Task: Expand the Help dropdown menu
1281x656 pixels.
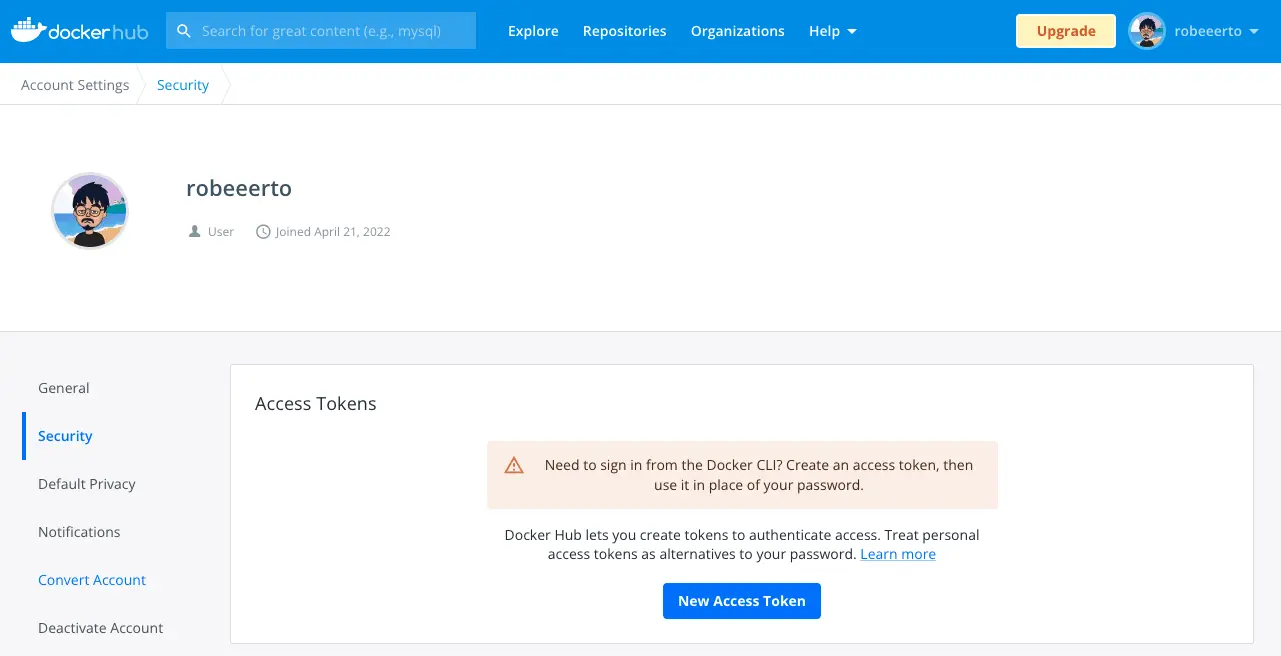Action: [832, 31]
